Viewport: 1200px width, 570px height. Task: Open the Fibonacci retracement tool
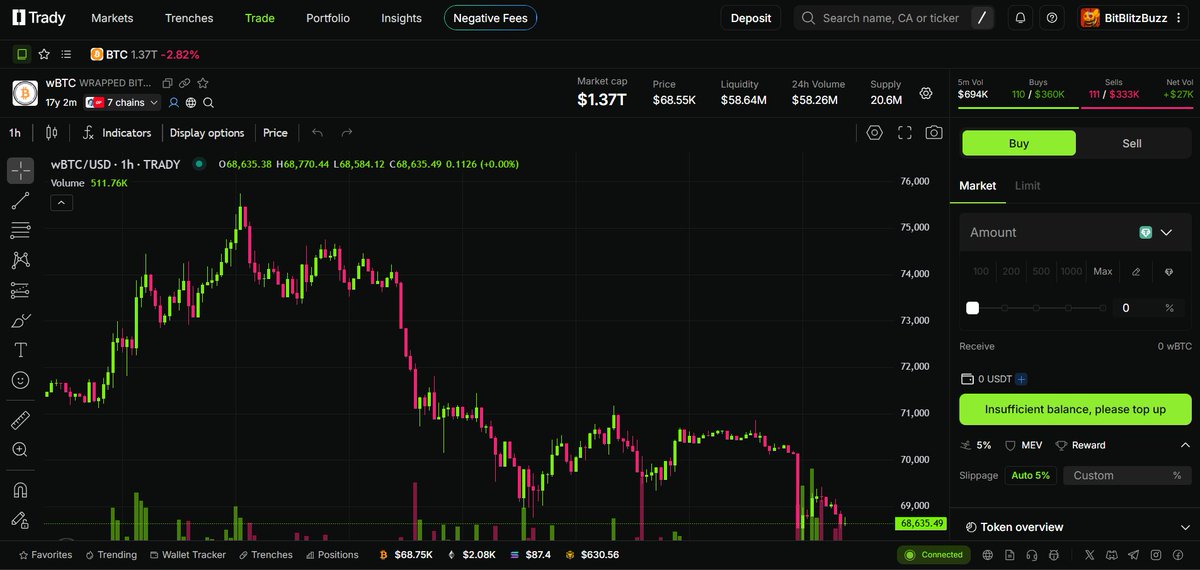coord(20,231)
